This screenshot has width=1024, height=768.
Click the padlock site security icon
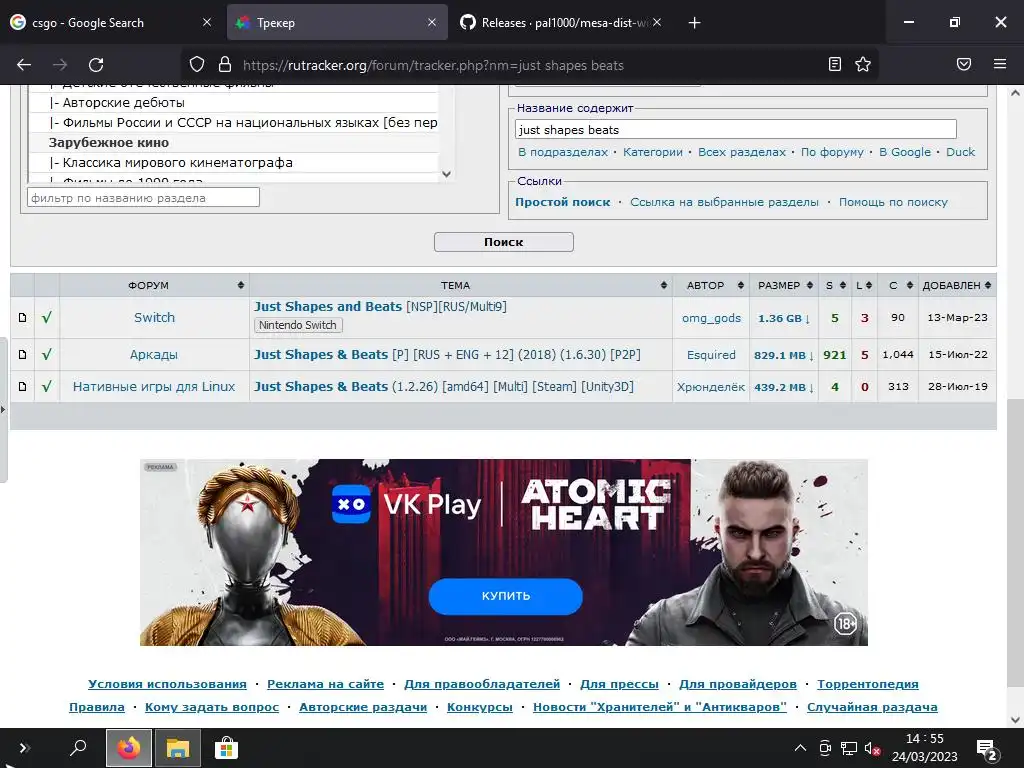[x=225, y=65]
